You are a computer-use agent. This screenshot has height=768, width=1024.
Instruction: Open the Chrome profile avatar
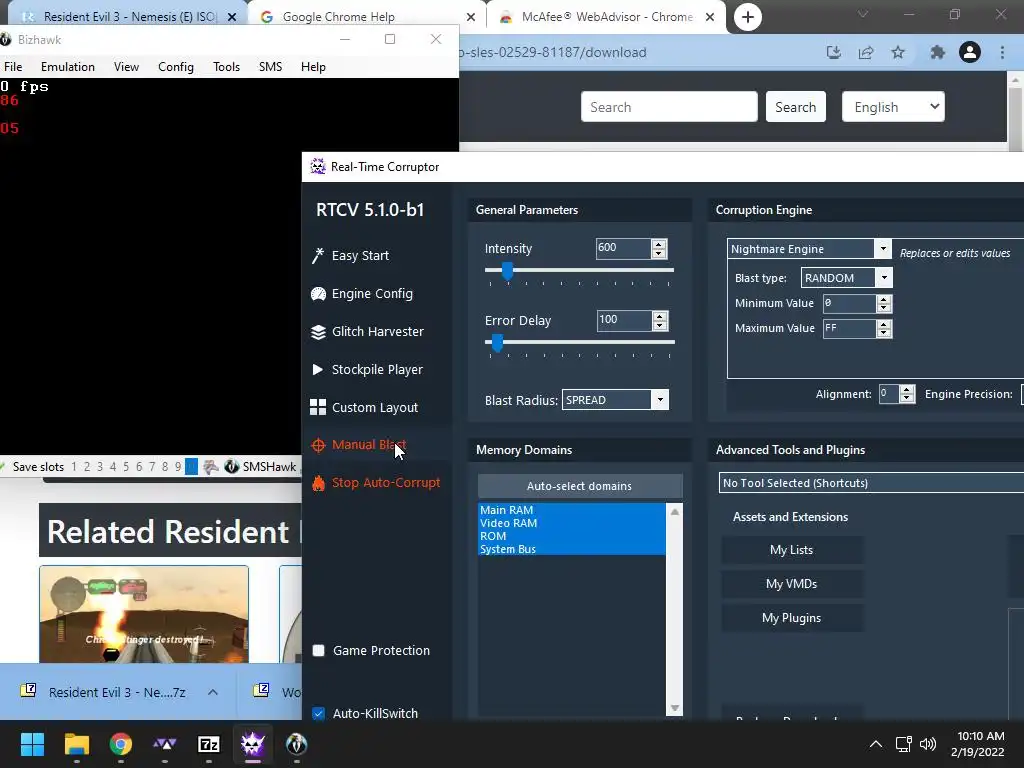(970, 52)
